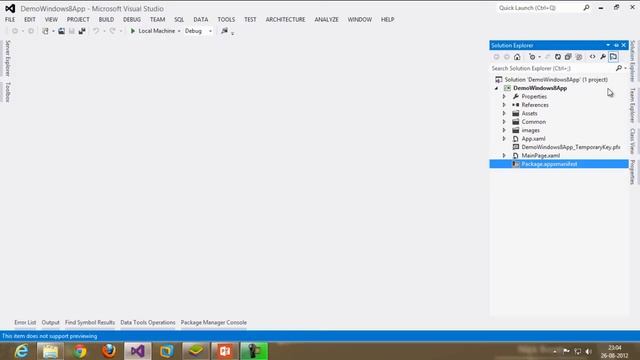Screen dimensions: 640x360
Task: Expand the MainPage.xaml node
Action: (504, 156)
